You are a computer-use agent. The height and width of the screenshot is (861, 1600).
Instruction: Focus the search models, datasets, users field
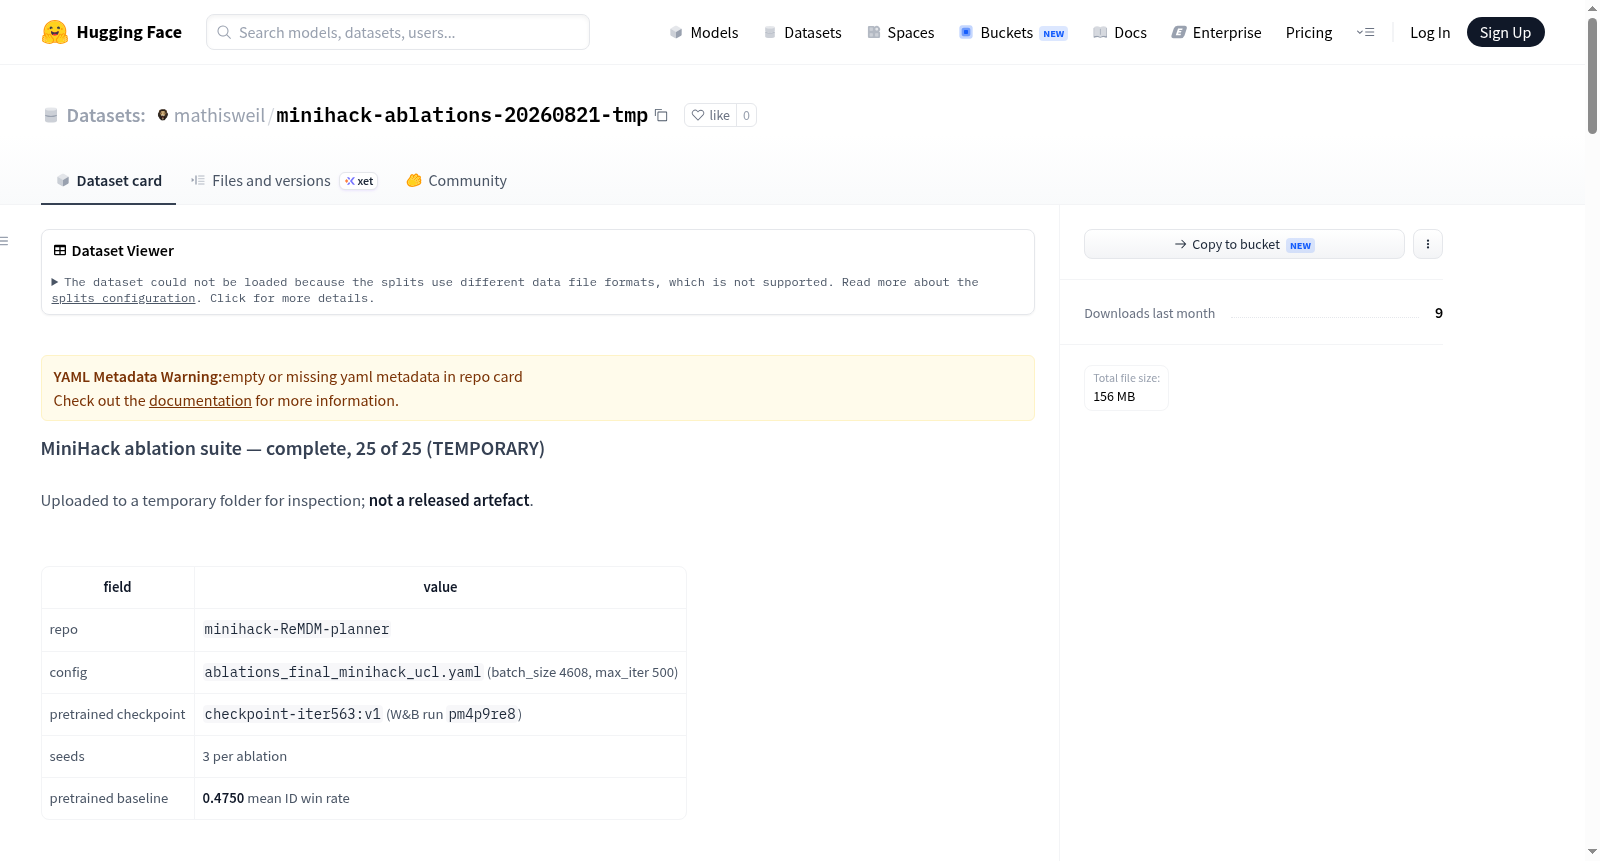(398, 32)
